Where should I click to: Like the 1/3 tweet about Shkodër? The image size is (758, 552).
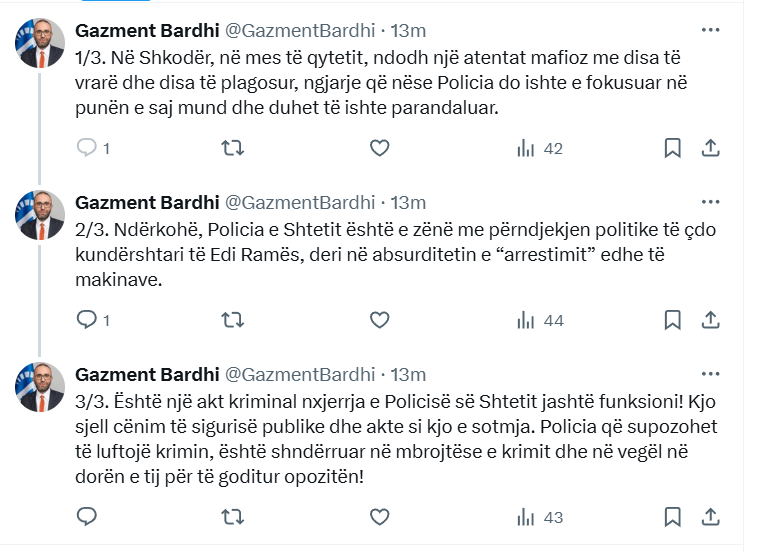pos(379,148)
